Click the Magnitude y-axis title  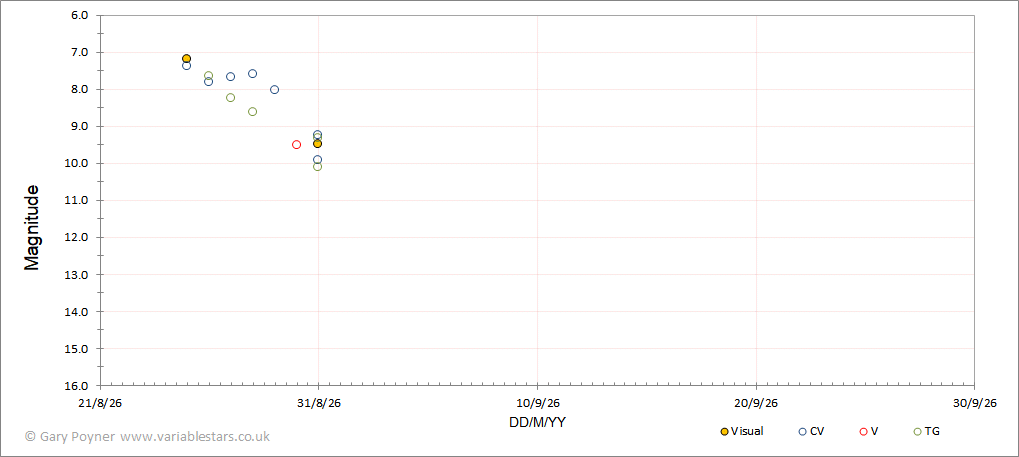(x=32, y=228)
